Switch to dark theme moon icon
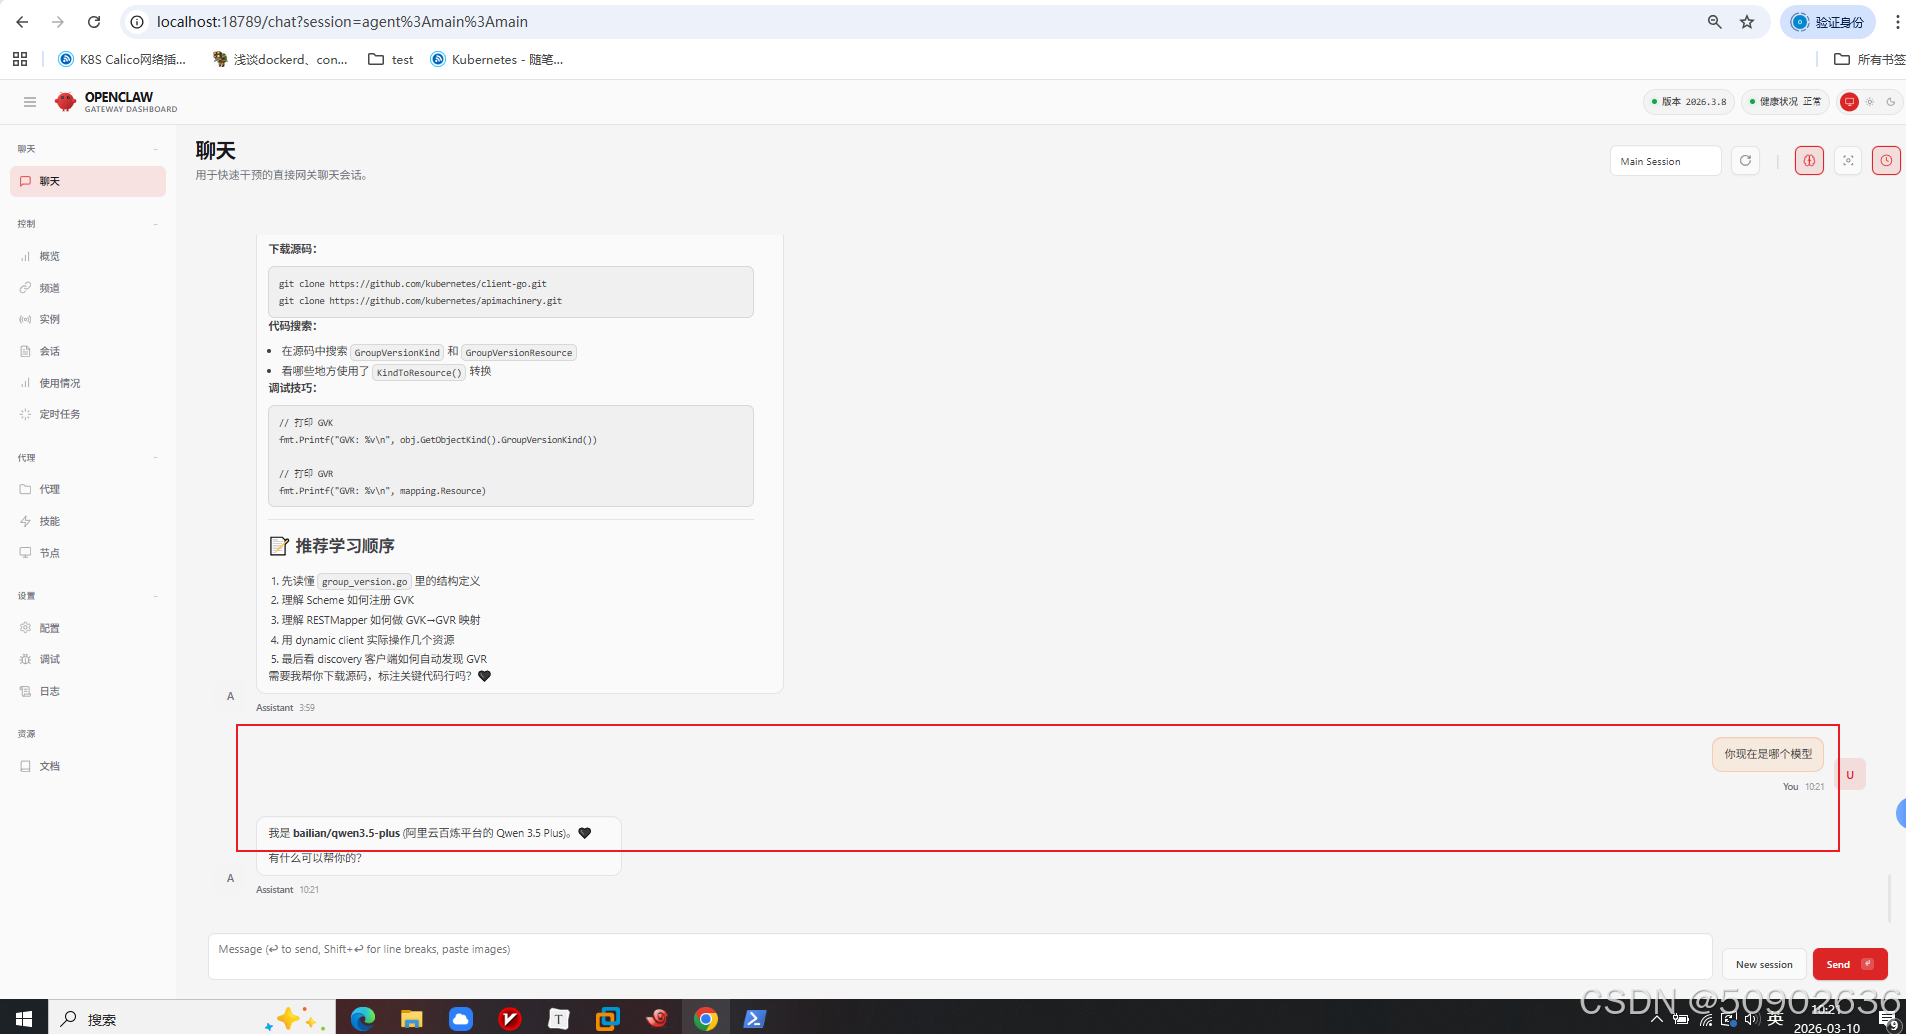The image size is (1906, 1034). (x=1890, y=102)
